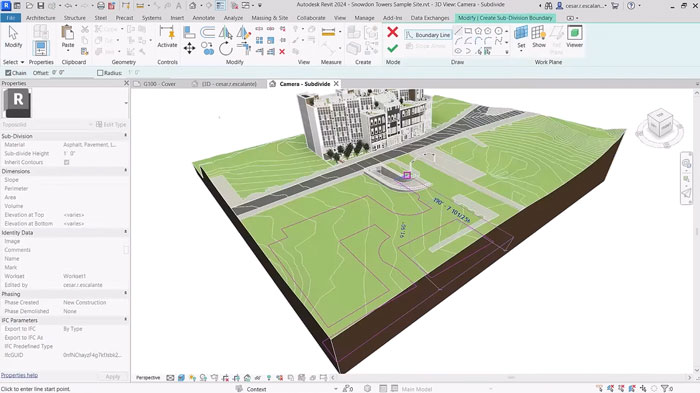Toggle the Chain checkbox
Screen dimensions: 700x393
pyautogui.click(x=8, y=73)
